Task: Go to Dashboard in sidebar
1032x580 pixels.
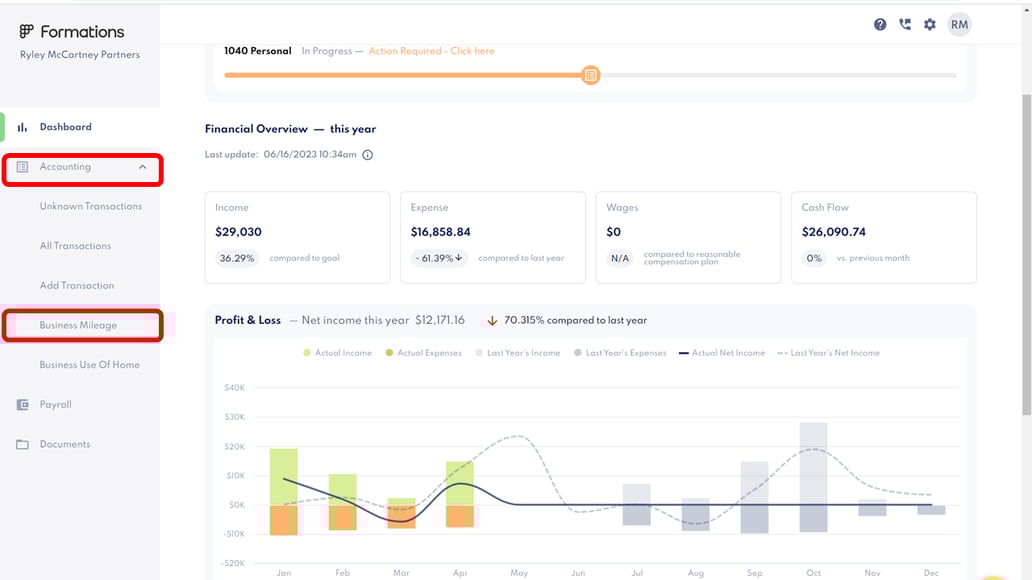Action: [x=65, y=127]
